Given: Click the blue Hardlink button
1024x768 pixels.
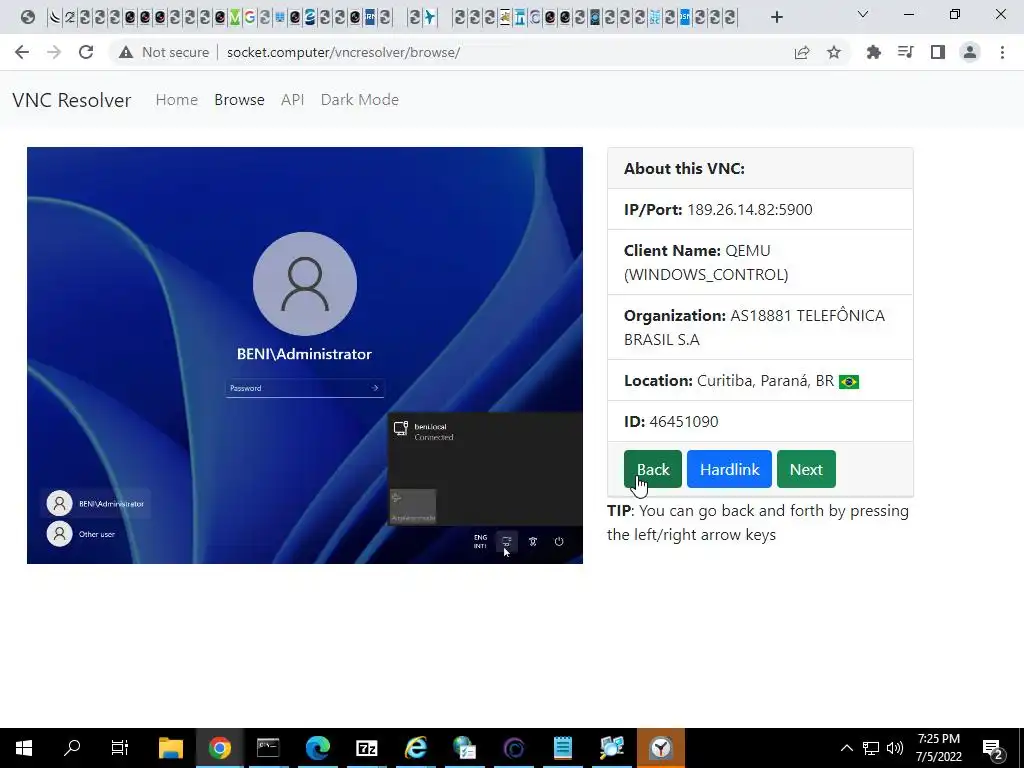Looking at the screenshot, I should pyautogui.click(x=729, y=469).
